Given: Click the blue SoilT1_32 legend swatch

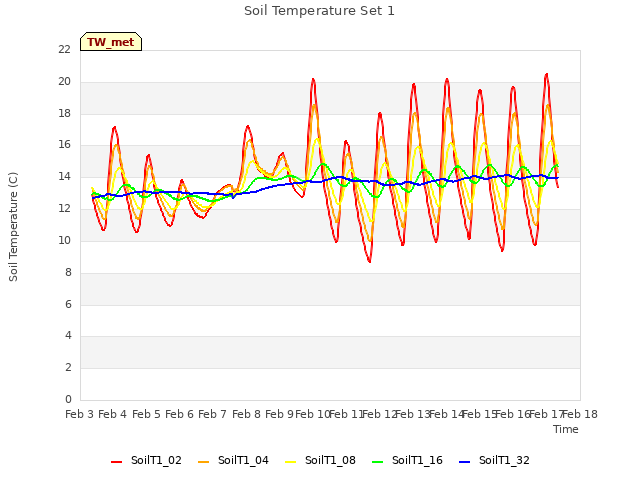Looking at the screenshot, I should click(464, 462).
